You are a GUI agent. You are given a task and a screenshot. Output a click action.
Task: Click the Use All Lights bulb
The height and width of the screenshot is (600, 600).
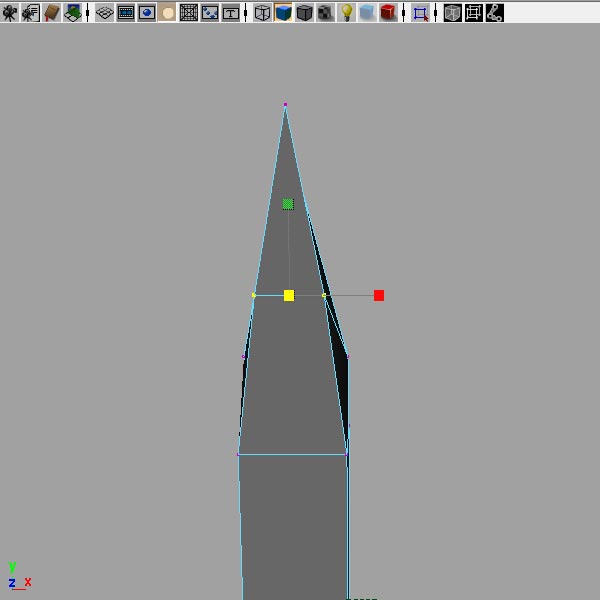coord(346,13)
